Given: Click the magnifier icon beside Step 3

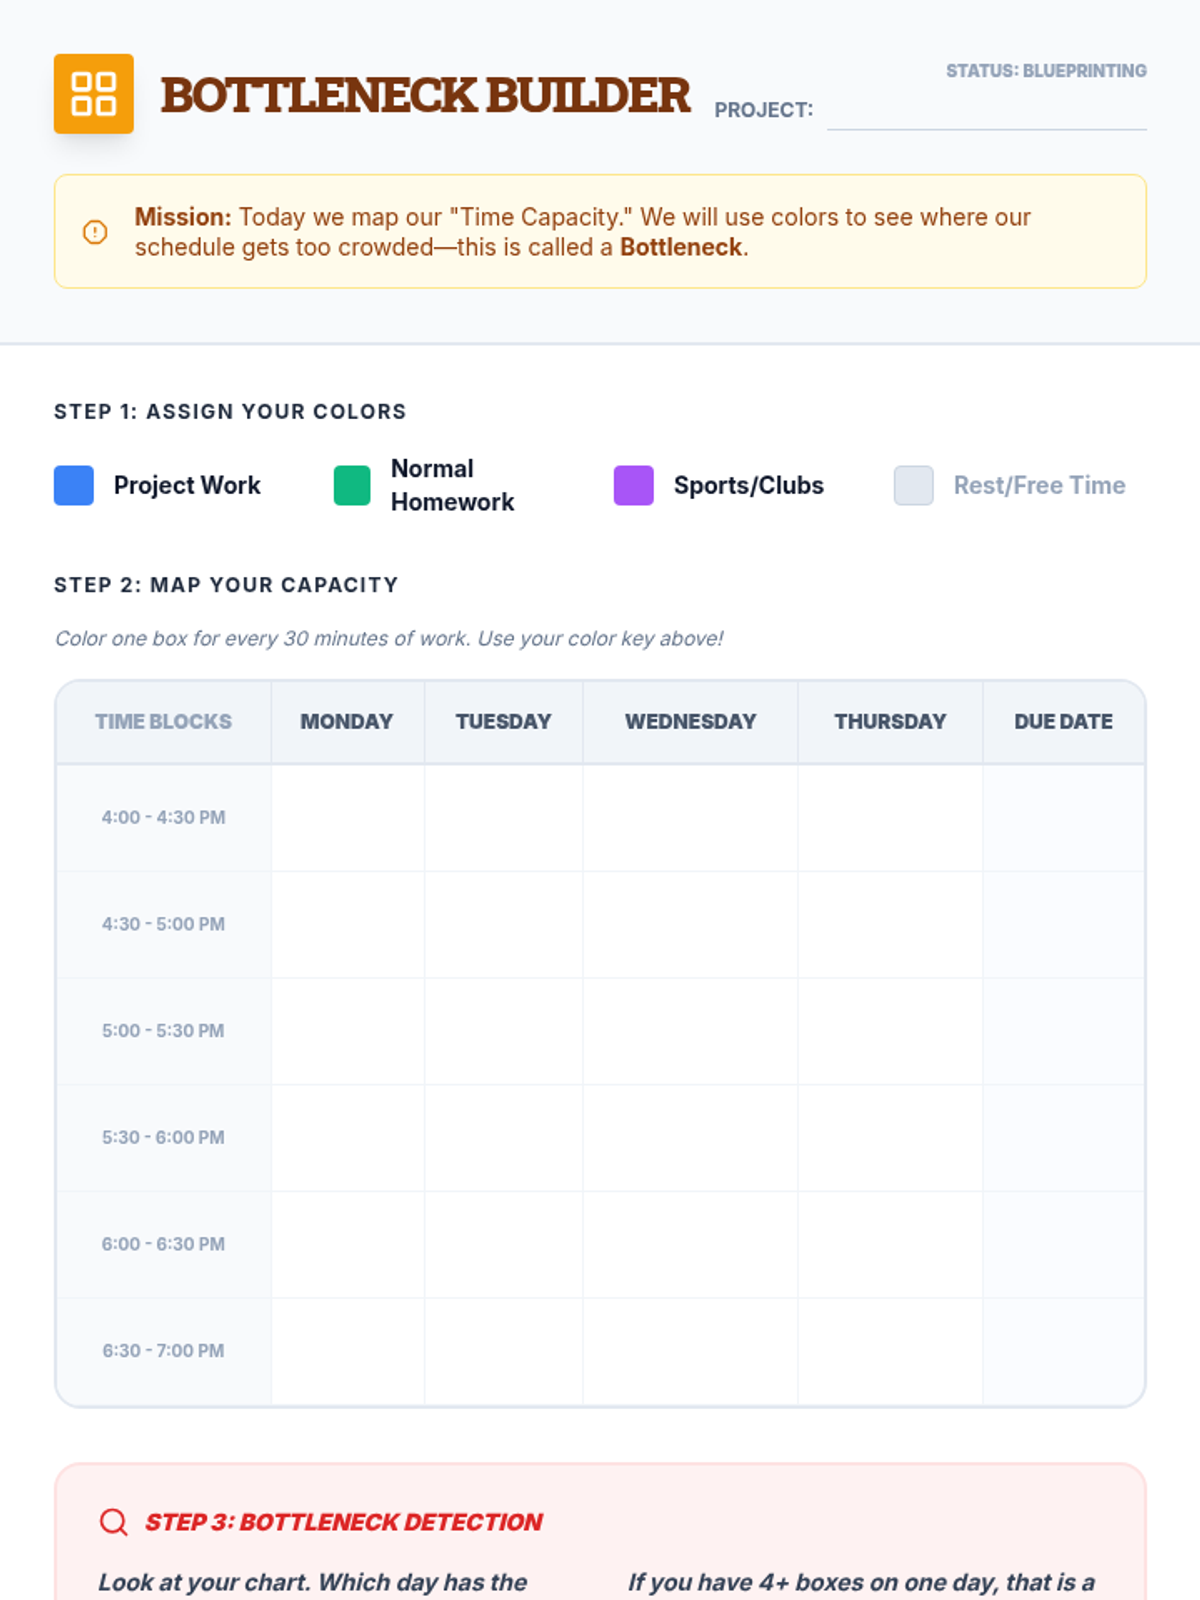Looking at the screenshot, I should click(114, 1522).
